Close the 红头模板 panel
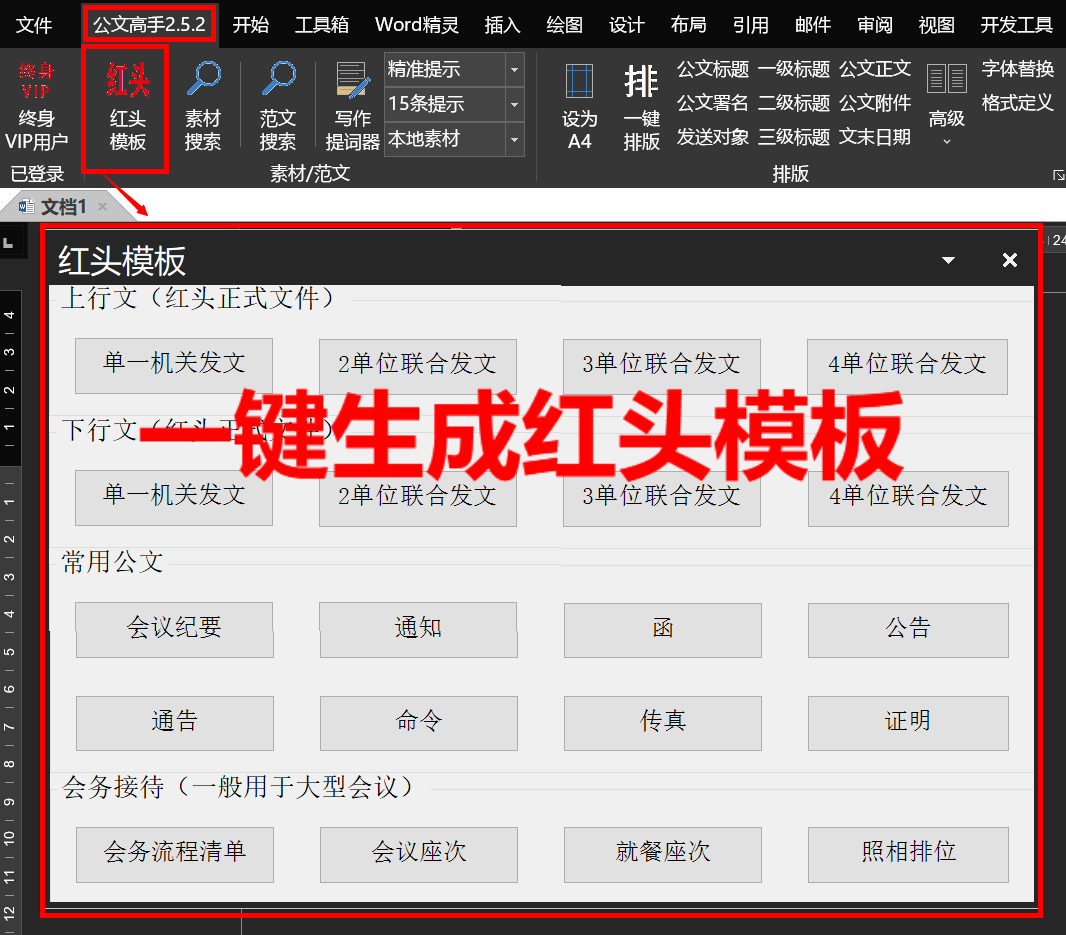This screenshot has height=935, width=1066. (1010, 261)
